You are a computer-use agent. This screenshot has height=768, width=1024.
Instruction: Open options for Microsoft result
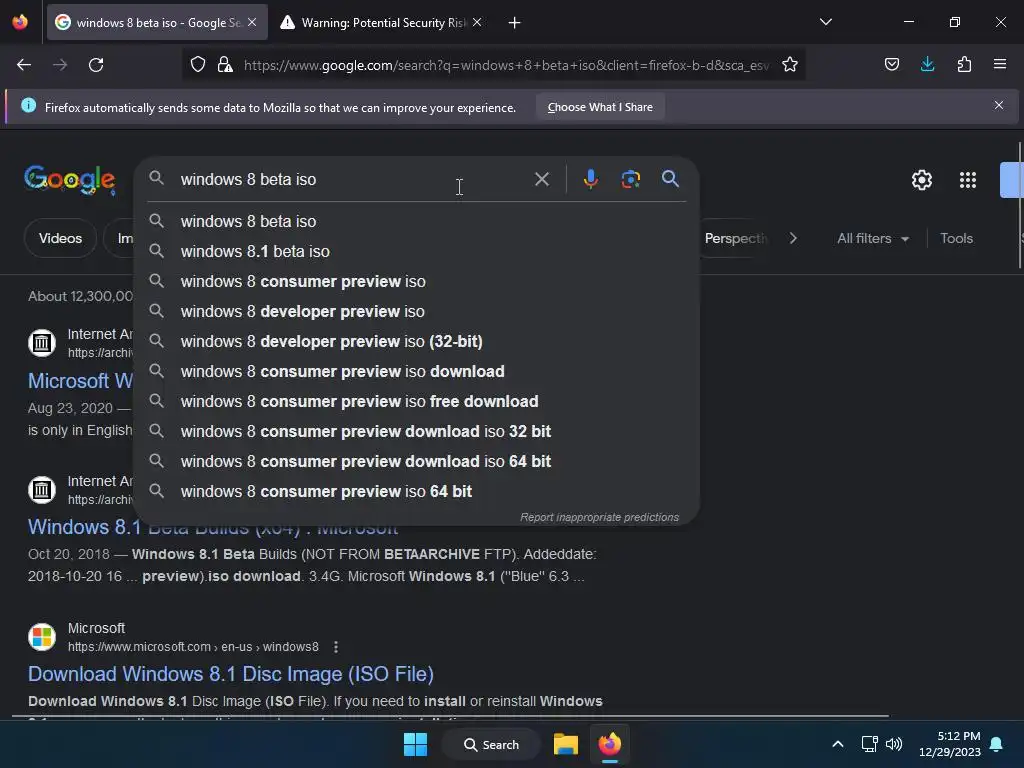(x=336, y=647)
